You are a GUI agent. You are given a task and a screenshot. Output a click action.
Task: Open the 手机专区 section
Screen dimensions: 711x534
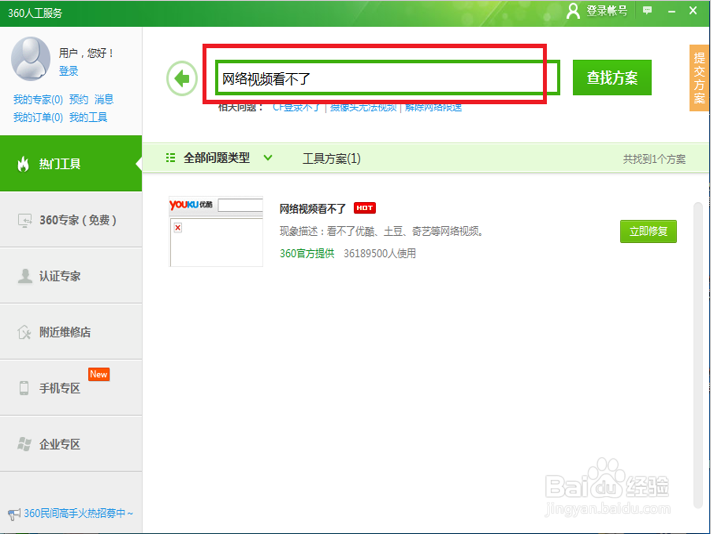click(x=71, y=388)
